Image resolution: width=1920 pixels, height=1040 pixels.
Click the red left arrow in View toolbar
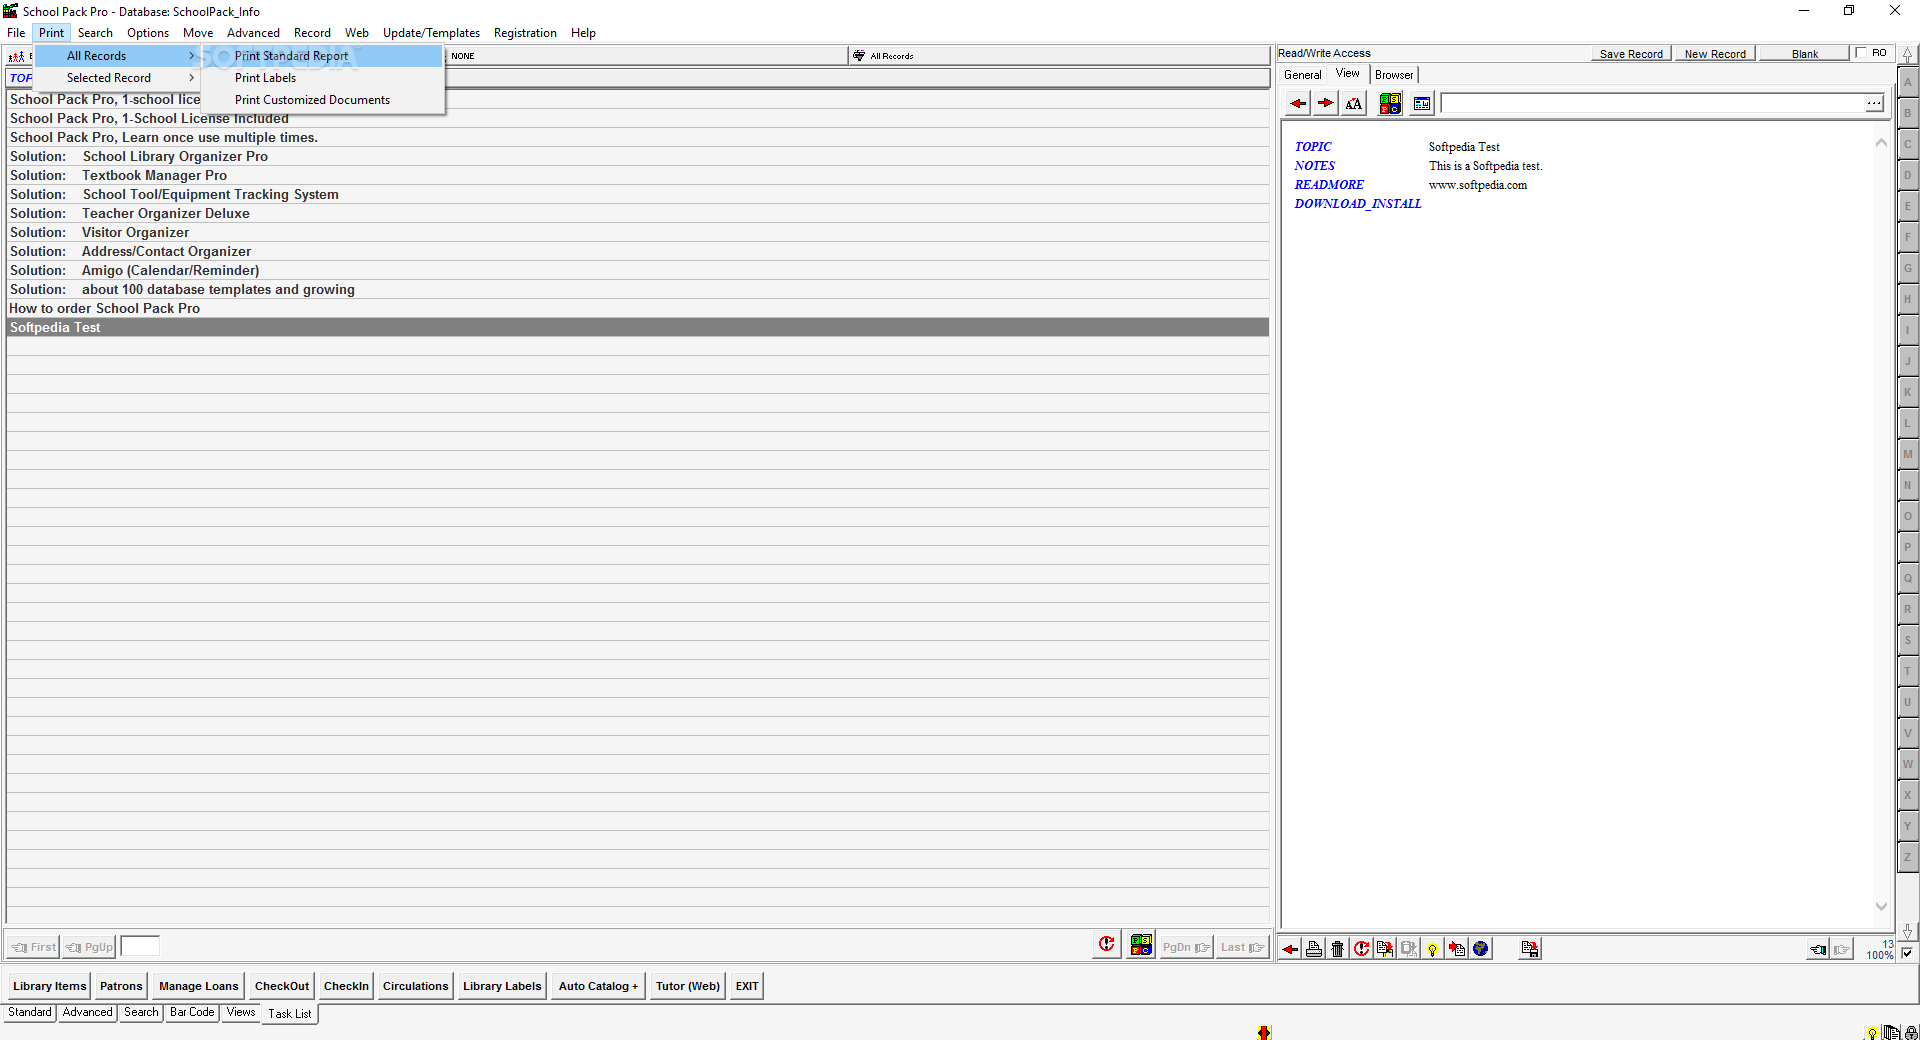pyautogui.click(x=1298, y=103)
